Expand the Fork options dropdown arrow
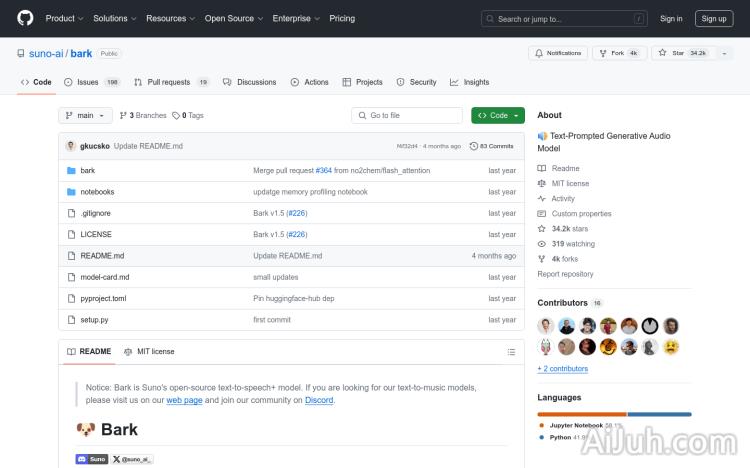 tap(634, 53)
